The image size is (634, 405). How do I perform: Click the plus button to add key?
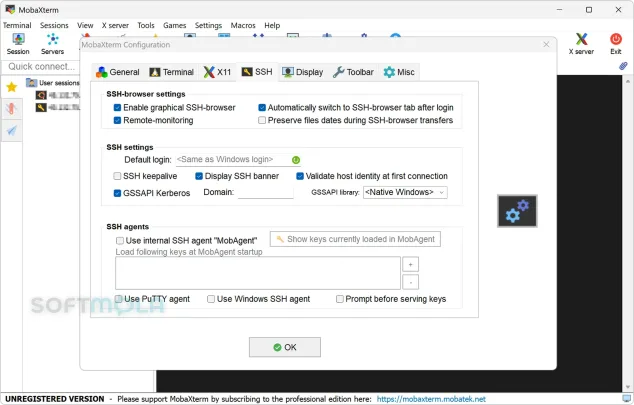[410, 265]
